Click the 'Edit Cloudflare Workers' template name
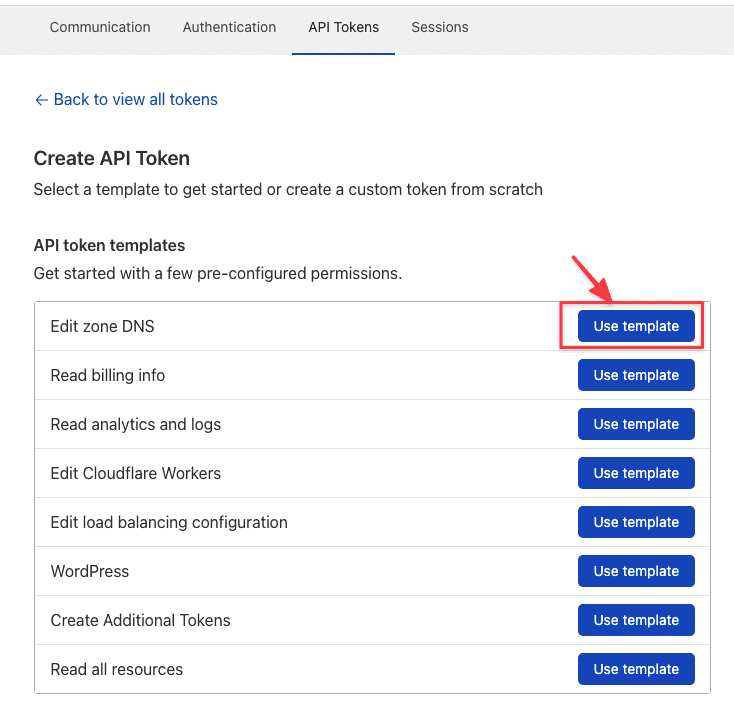Viewport: 734px width, 719px height. click(x=136, y=473)
